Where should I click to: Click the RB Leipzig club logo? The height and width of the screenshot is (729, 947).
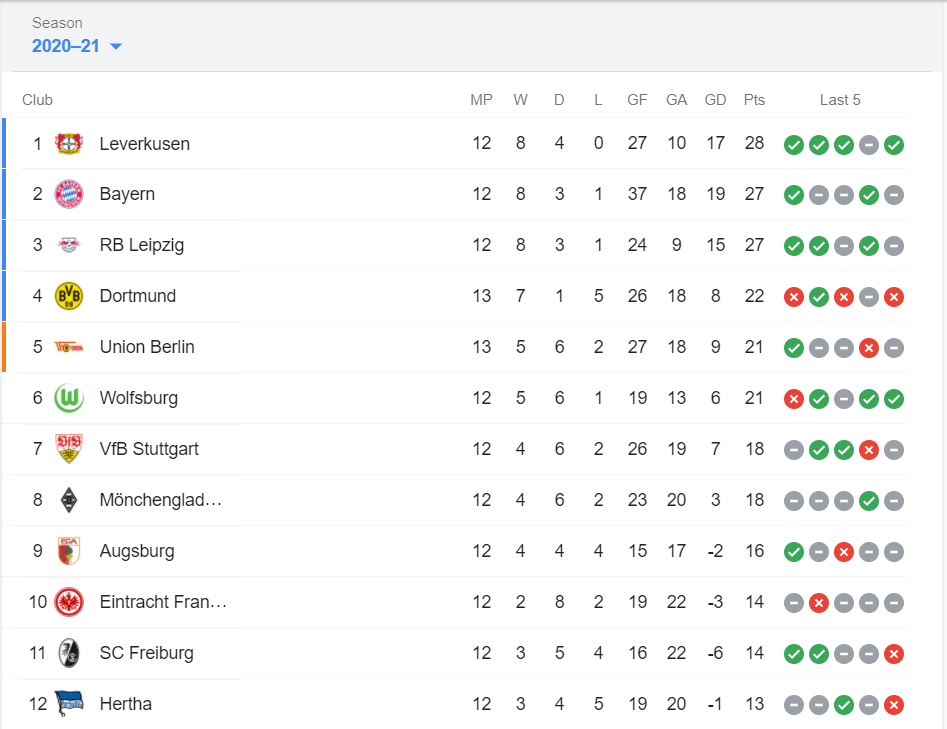[x=69, y=245]
